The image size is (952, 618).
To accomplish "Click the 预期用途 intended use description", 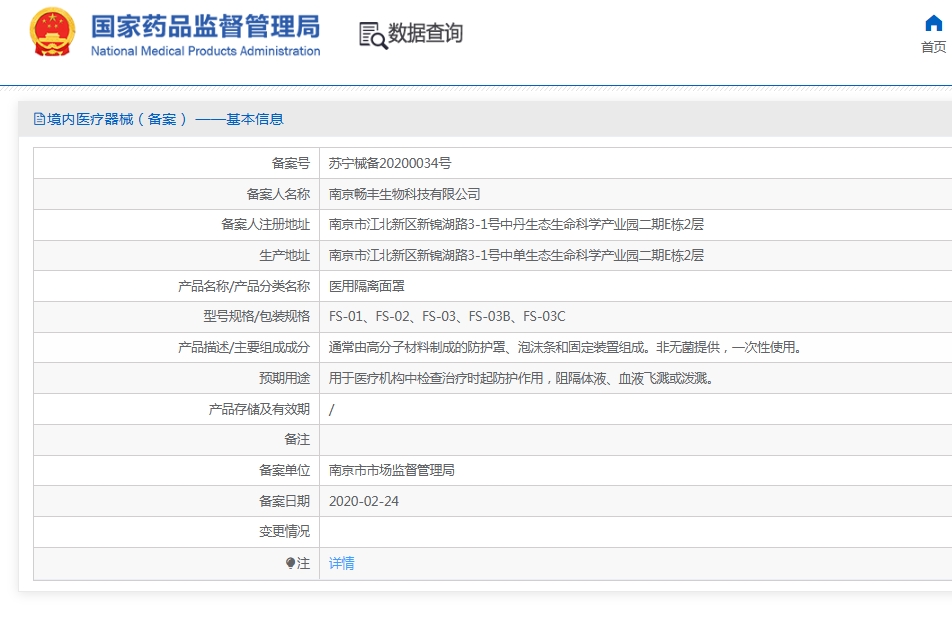I will click(521, 378).
